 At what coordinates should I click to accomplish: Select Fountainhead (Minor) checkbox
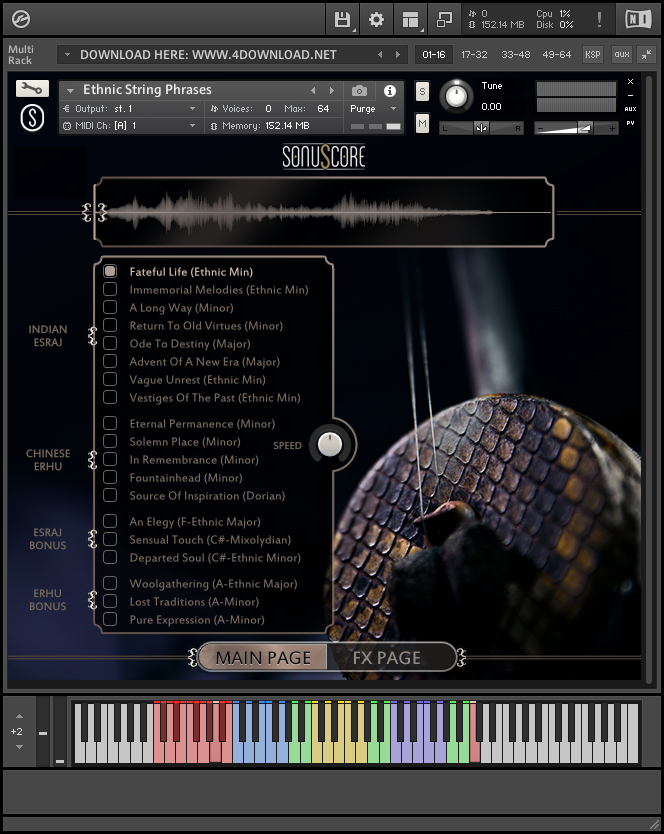110,477
